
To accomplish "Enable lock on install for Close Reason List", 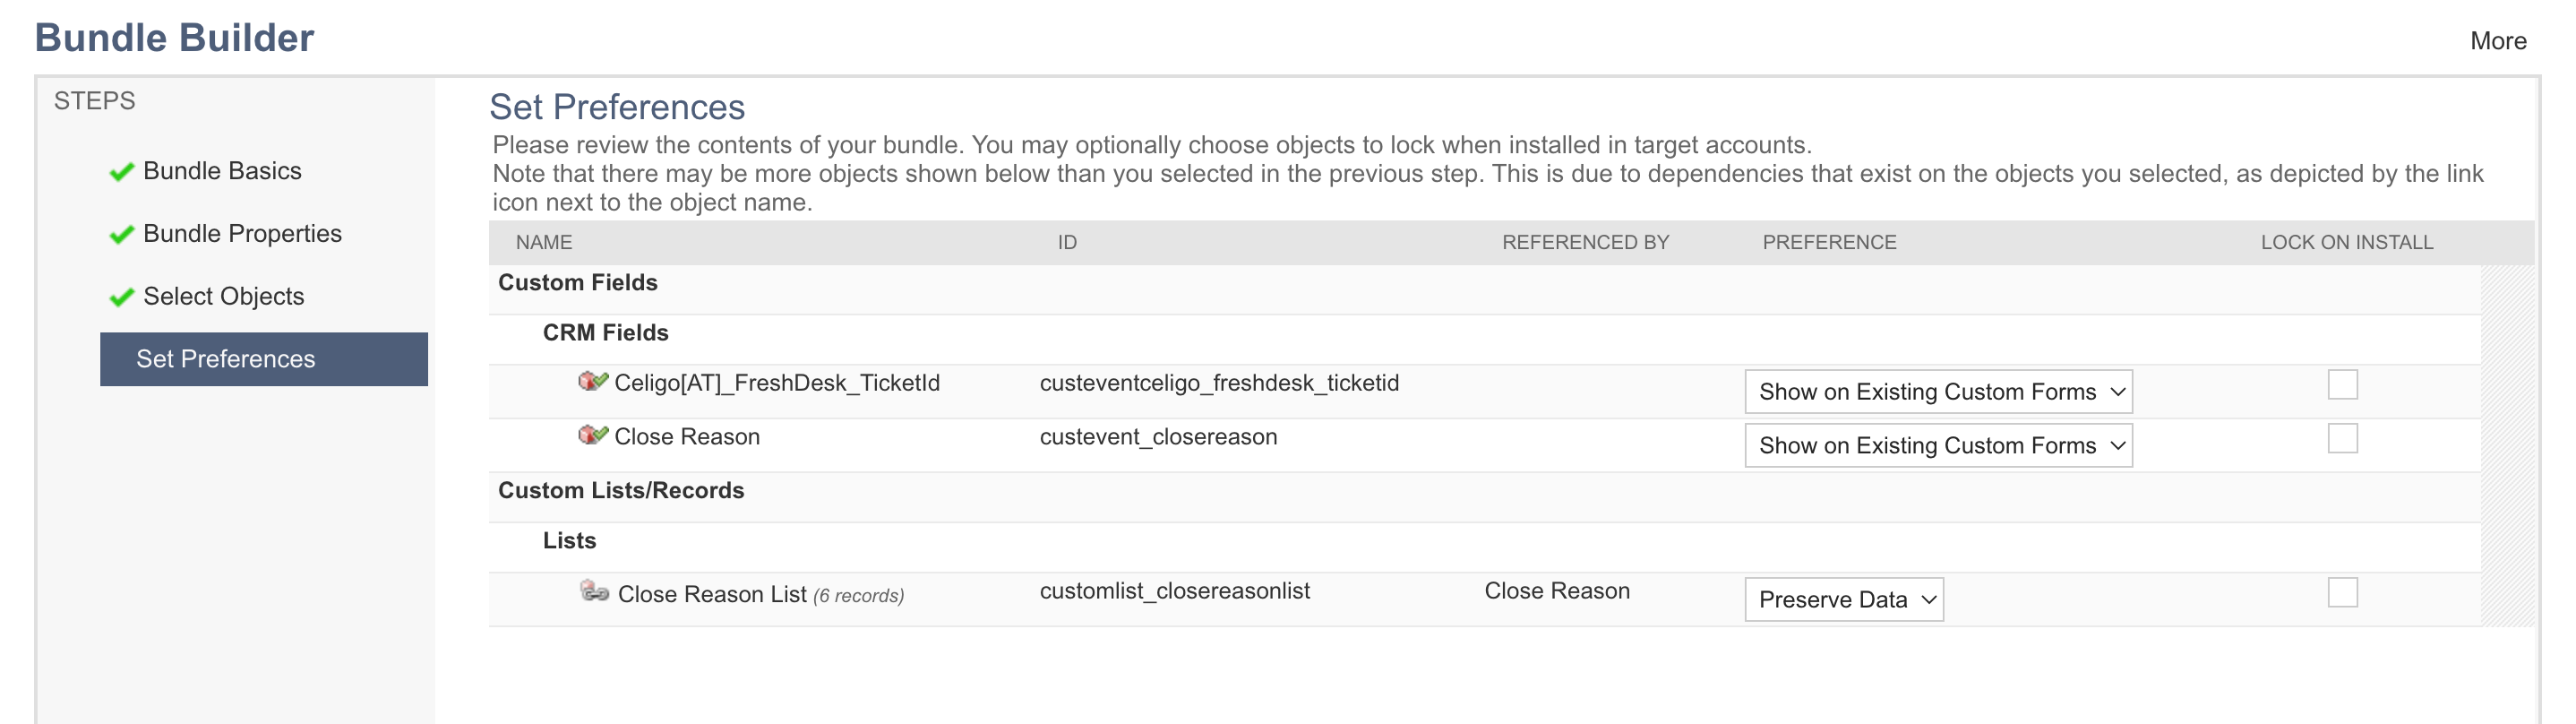I will 2342,592.
